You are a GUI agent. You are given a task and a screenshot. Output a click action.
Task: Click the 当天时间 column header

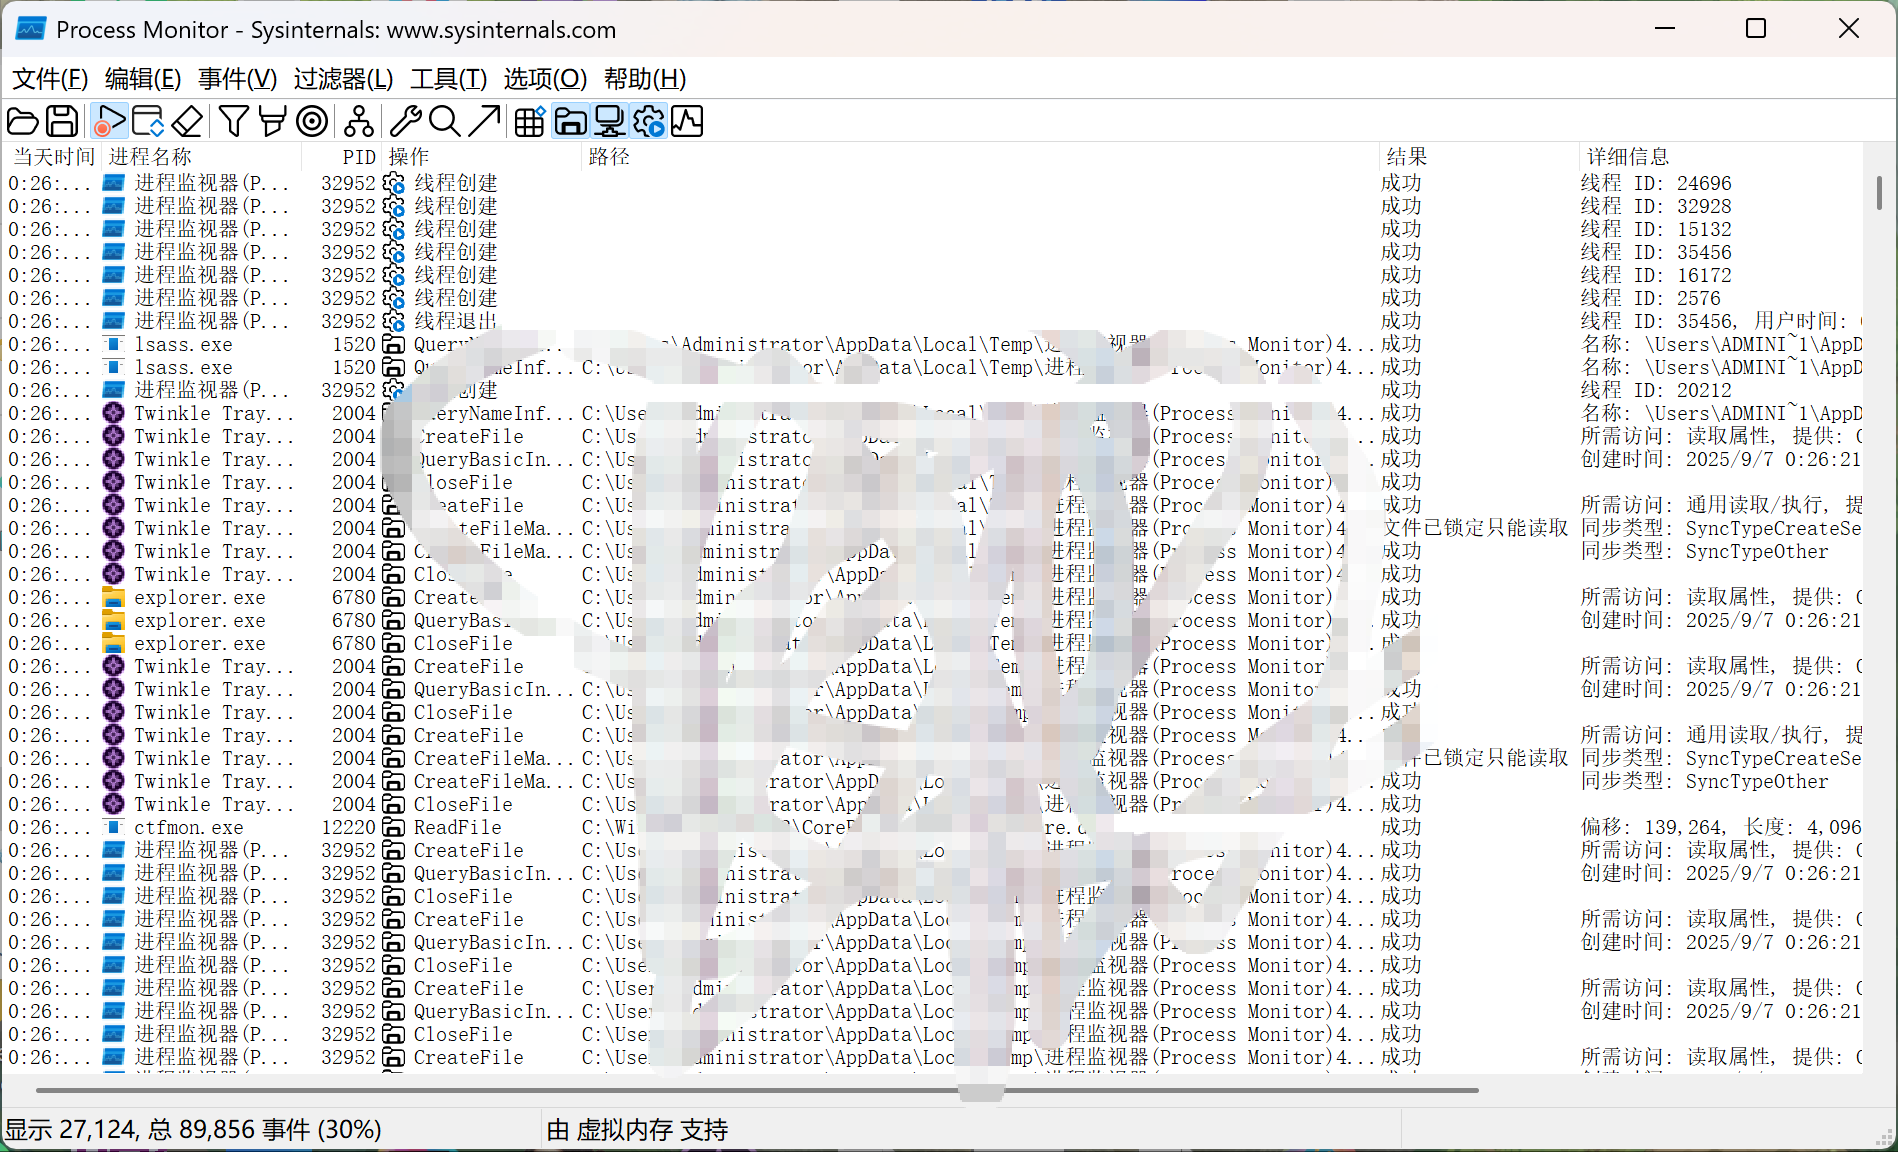[x=54, y=157]
